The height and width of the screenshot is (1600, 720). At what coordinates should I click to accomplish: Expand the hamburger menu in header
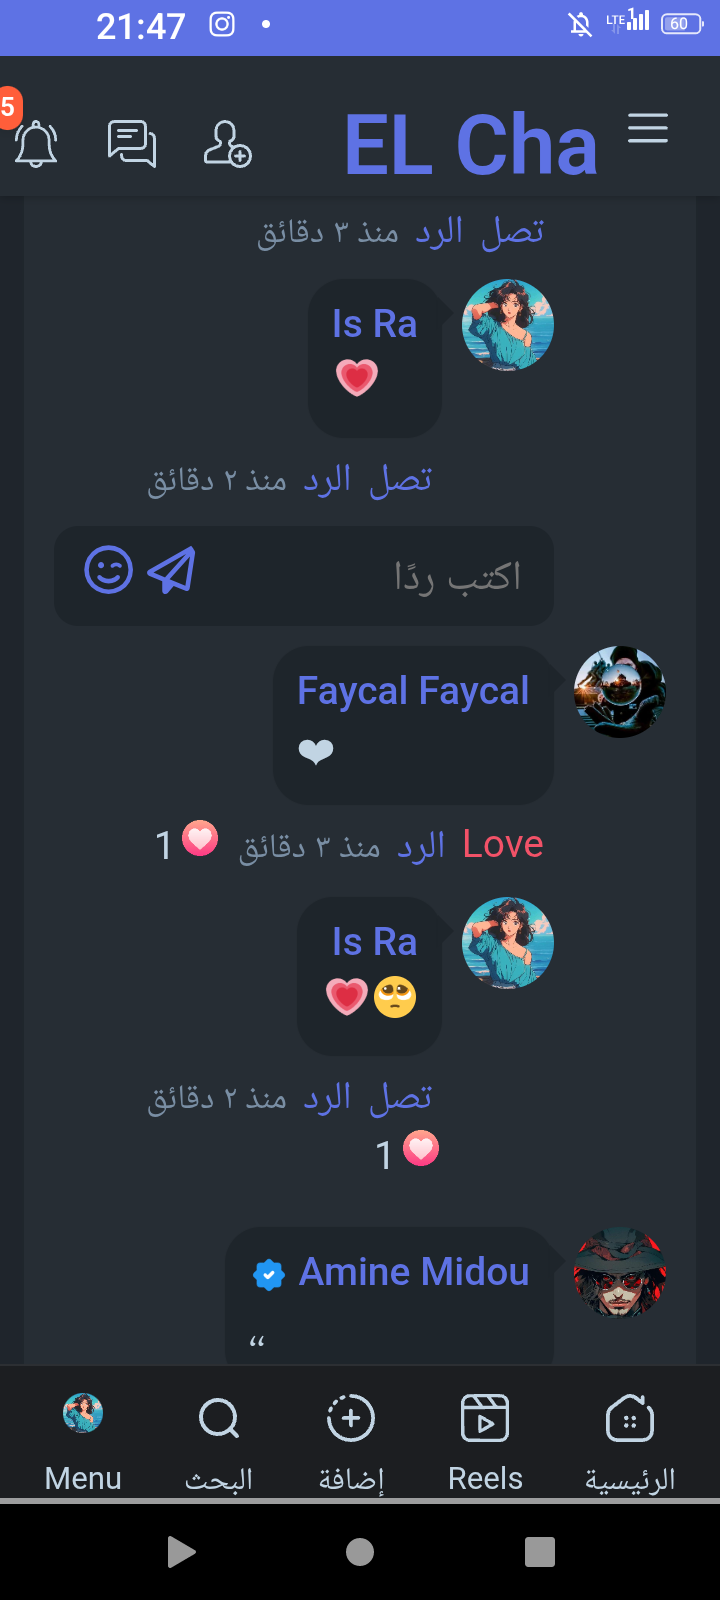click(x=648, y=128)
